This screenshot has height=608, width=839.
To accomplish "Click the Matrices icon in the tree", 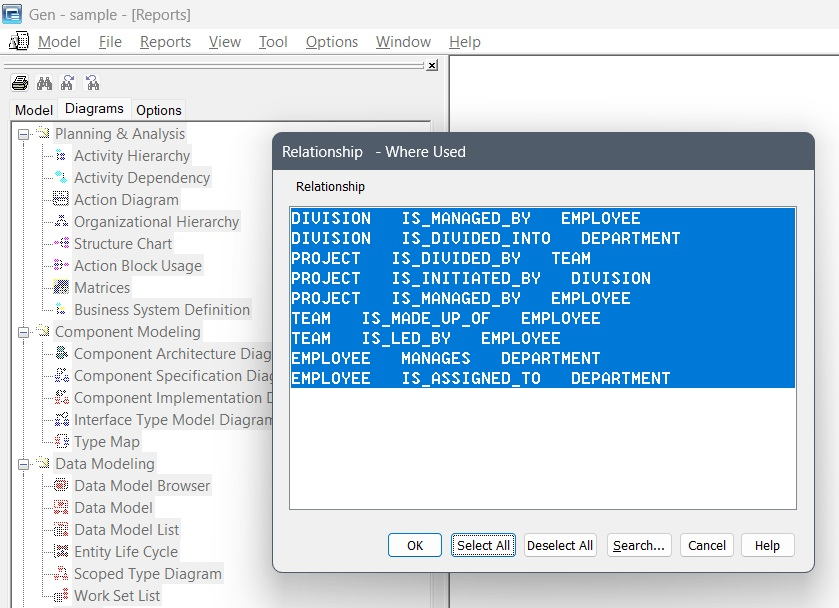I will point(61,288).
